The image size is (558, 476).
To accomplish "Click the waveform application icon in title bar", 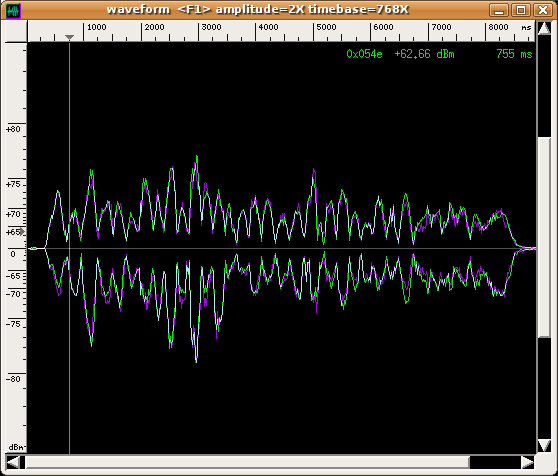I will [x=14, y=11].
